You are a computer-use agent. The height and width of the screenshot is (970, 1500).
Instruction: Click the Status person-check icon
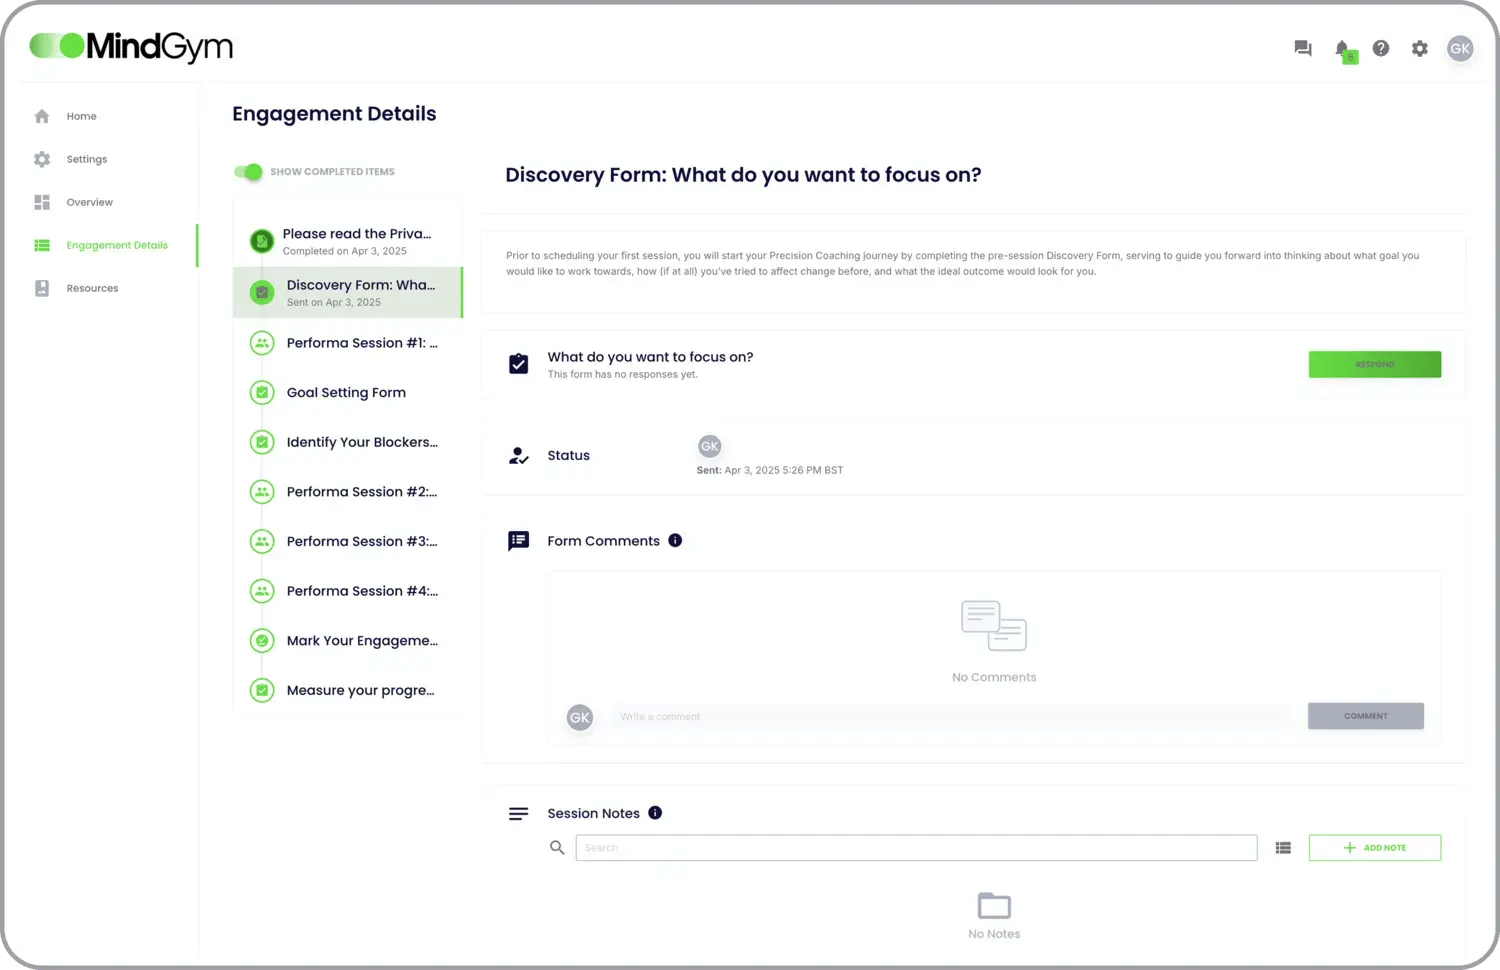[x=518, y=456]
